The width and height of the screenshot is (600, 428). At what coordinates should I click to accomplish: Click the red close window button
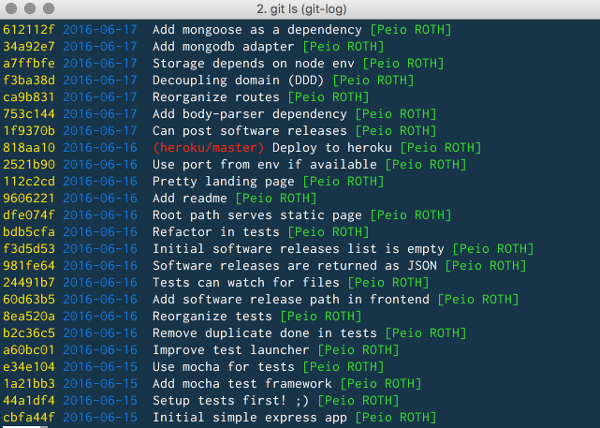point(11,8)
